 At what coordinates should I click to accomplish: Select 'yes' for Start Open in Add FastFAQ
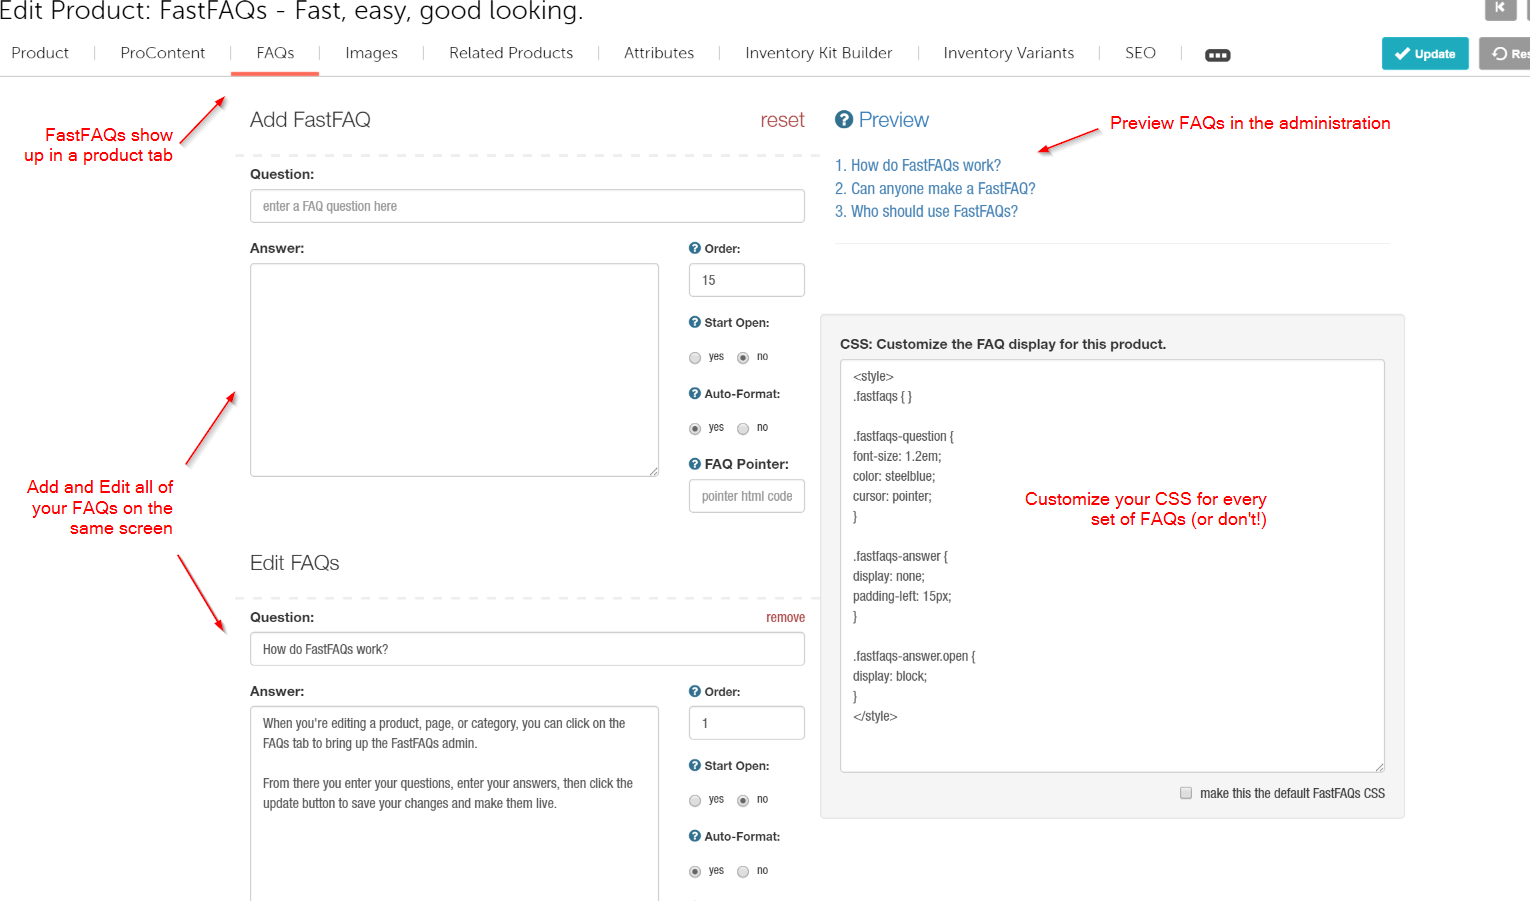[x=695, y=358]
